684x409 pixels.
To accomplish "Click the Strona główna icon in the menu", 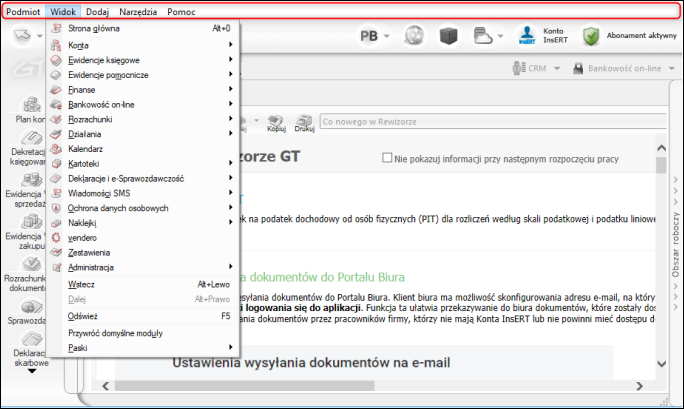I will tap(56, 28).
